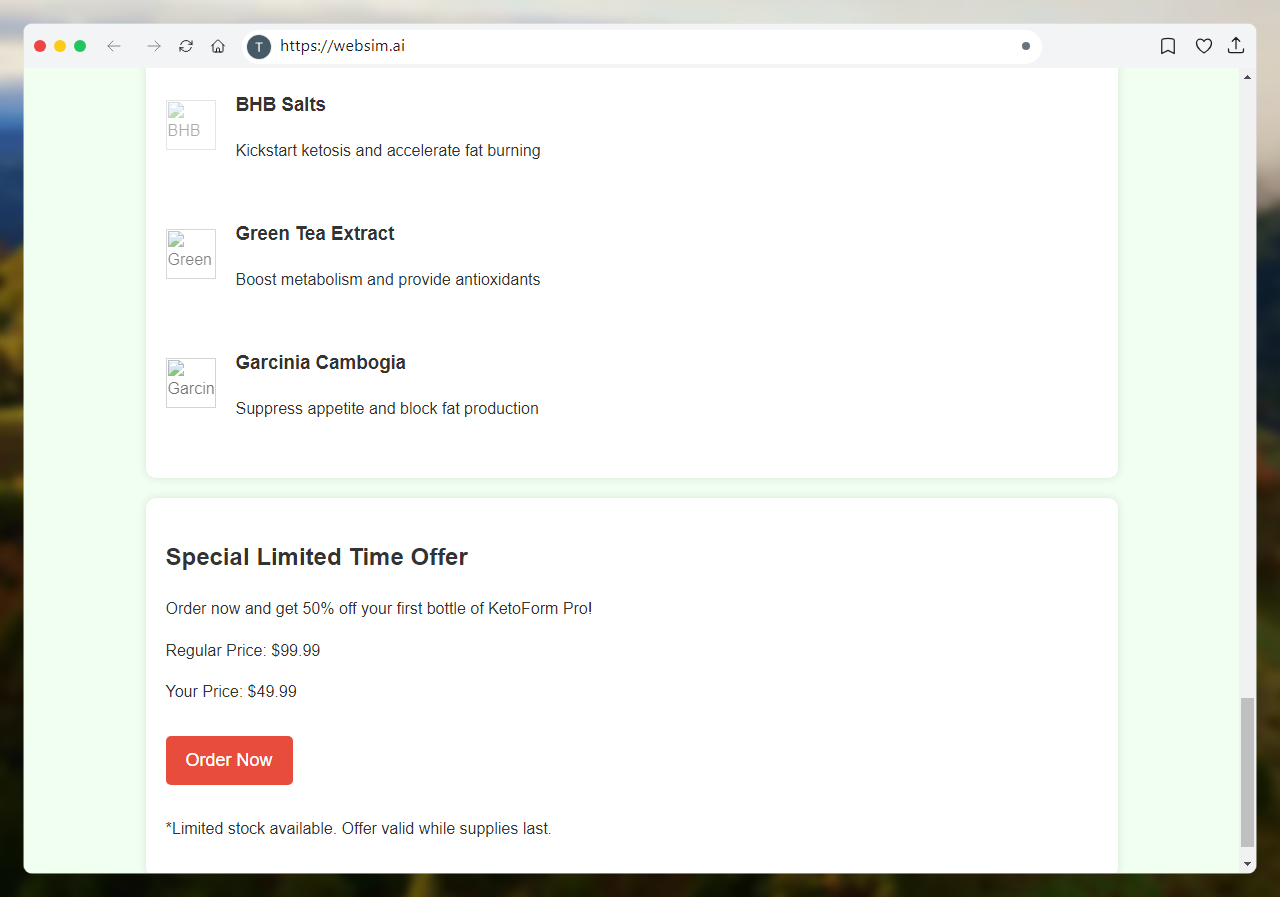1280x897 pixels.
Task: Click the scrollbar down arrow
Action: pos(1247,863)
